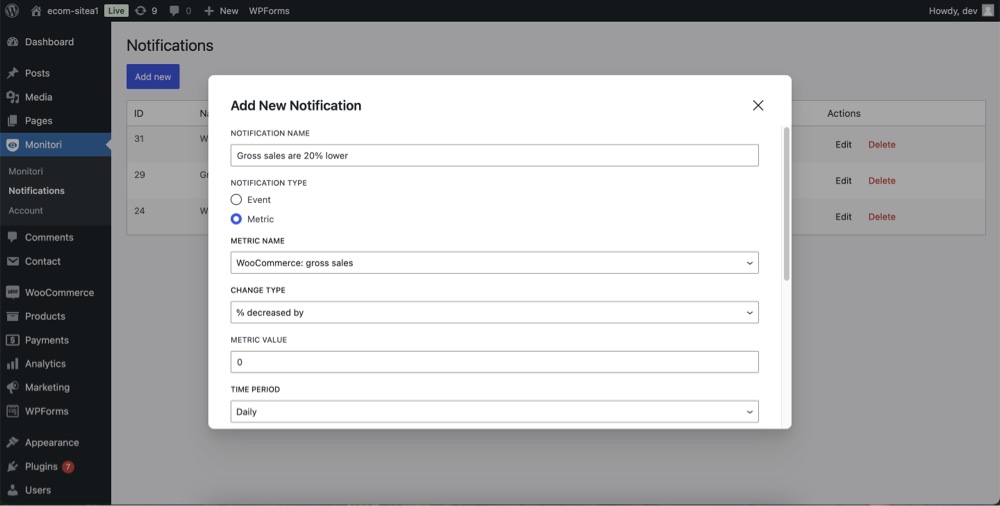Viewport: 1000px width, 506px height.
Task: Click the Marketing megaphone icon
Action: [x=12, y=387]
